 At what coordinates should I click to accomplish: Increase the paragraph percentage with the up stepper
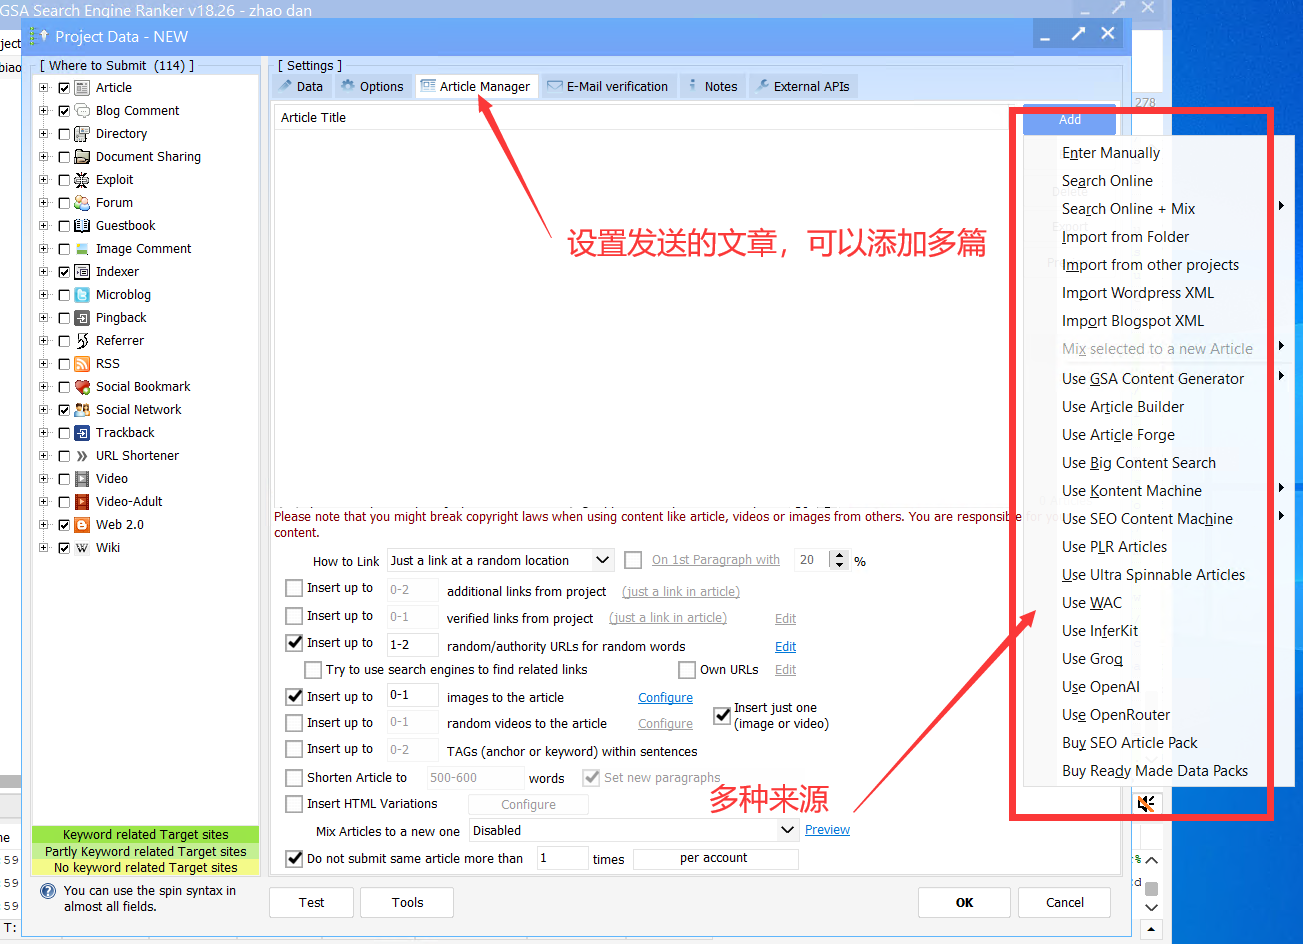(x=841, y=554)
